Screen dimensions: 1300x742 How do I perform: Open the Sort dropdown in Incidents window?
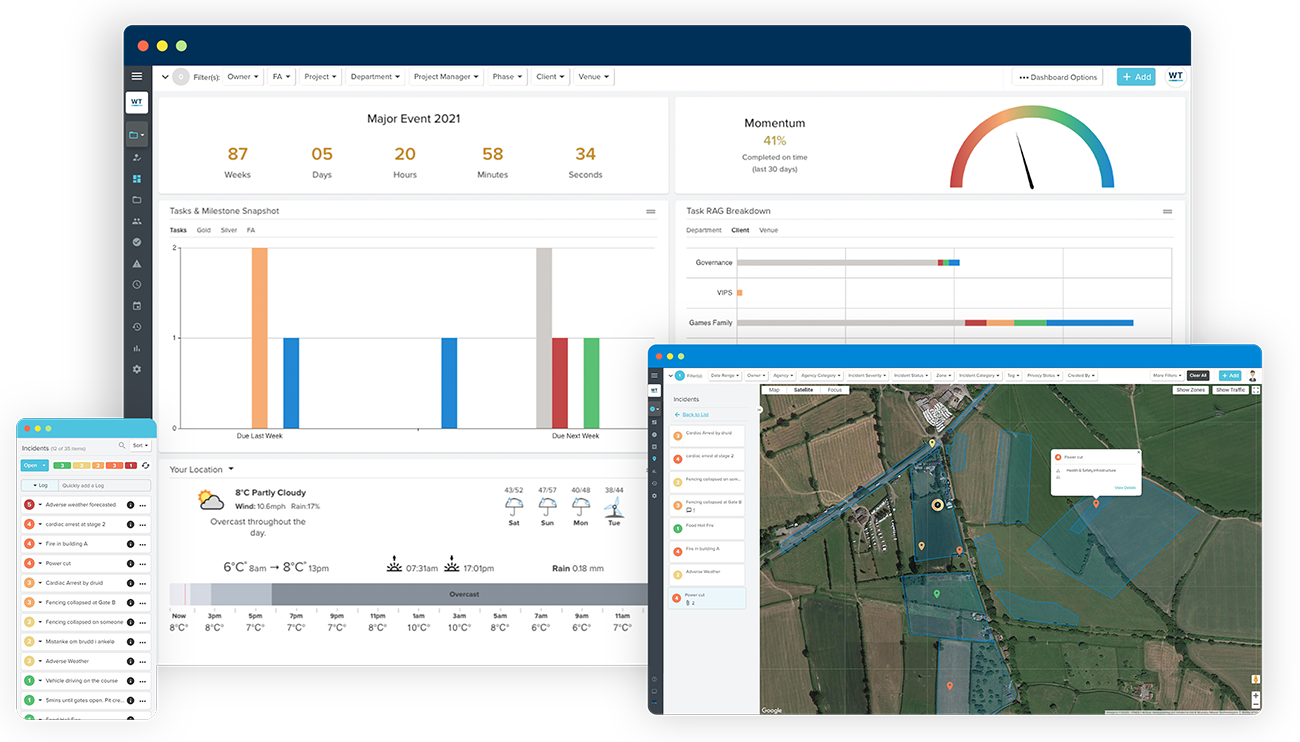[x=141, y=446]
